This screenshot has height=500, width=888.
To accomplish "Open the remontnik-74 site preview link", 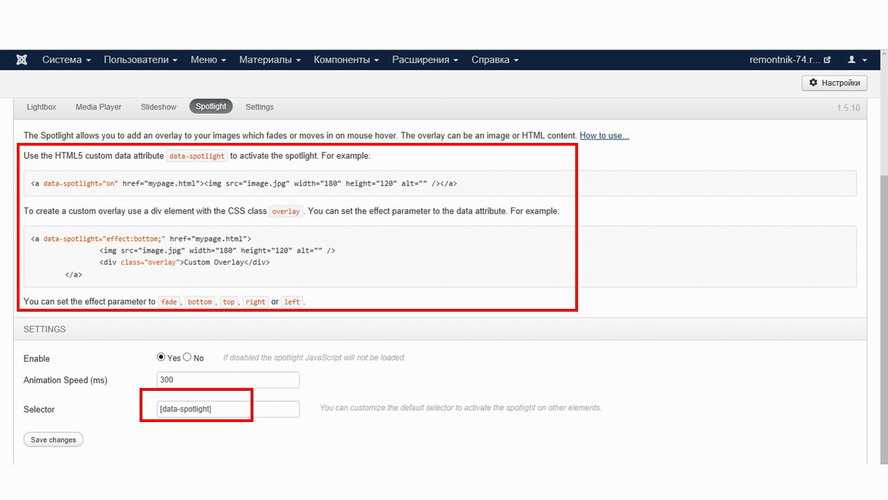I will point(790,60).
